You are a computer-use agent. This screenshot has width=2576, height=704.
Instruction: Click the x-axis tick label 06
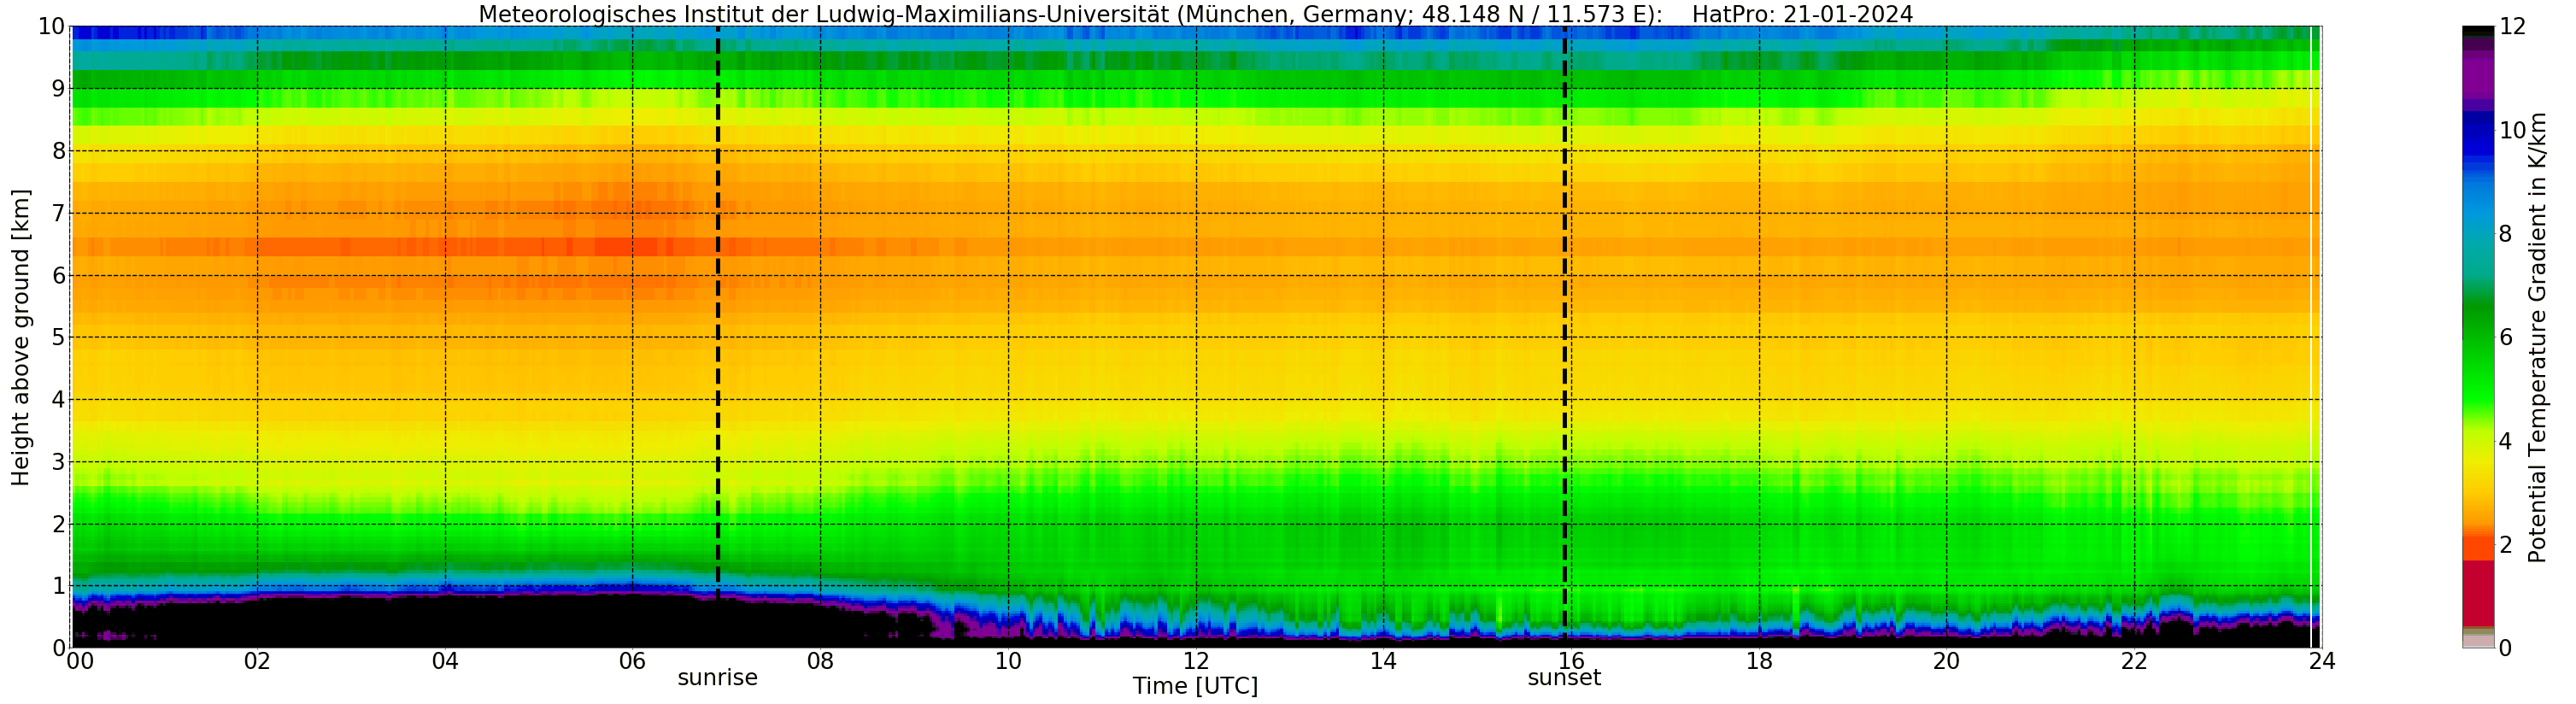click(632, 661)
